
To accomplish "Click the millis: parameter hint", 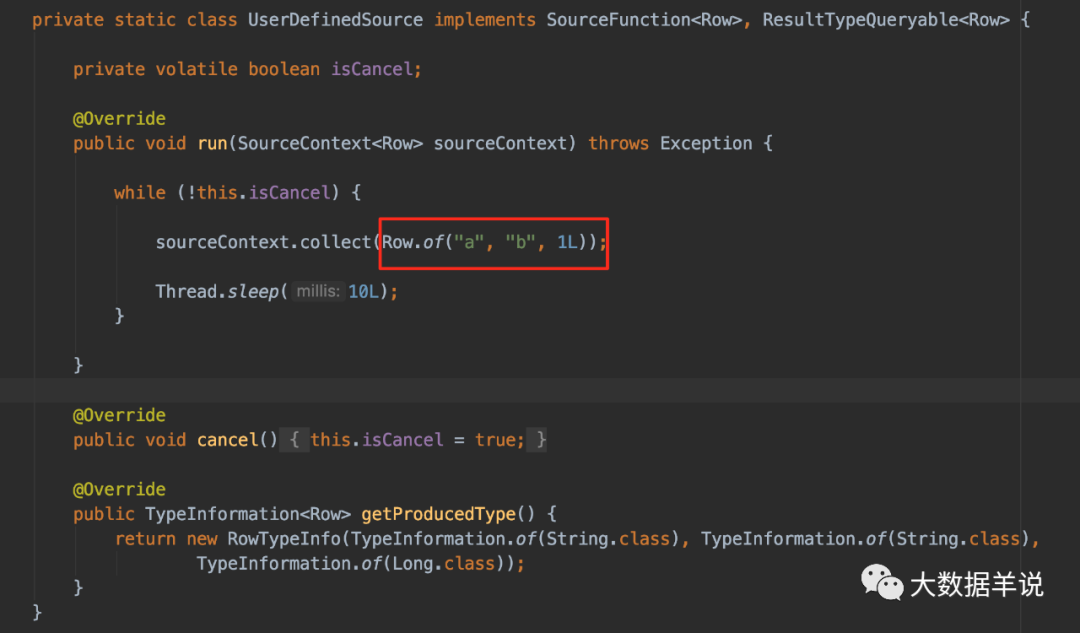I will 318,291.
